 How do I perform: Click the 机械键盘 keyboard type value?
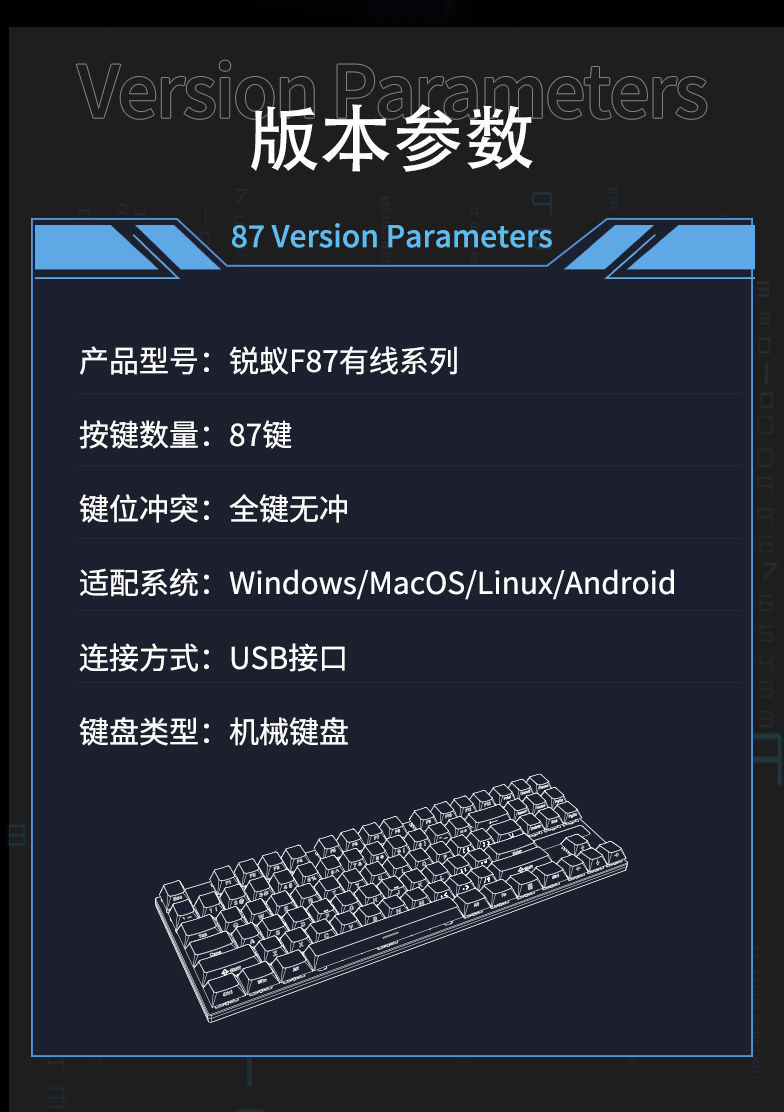point(288,731)
